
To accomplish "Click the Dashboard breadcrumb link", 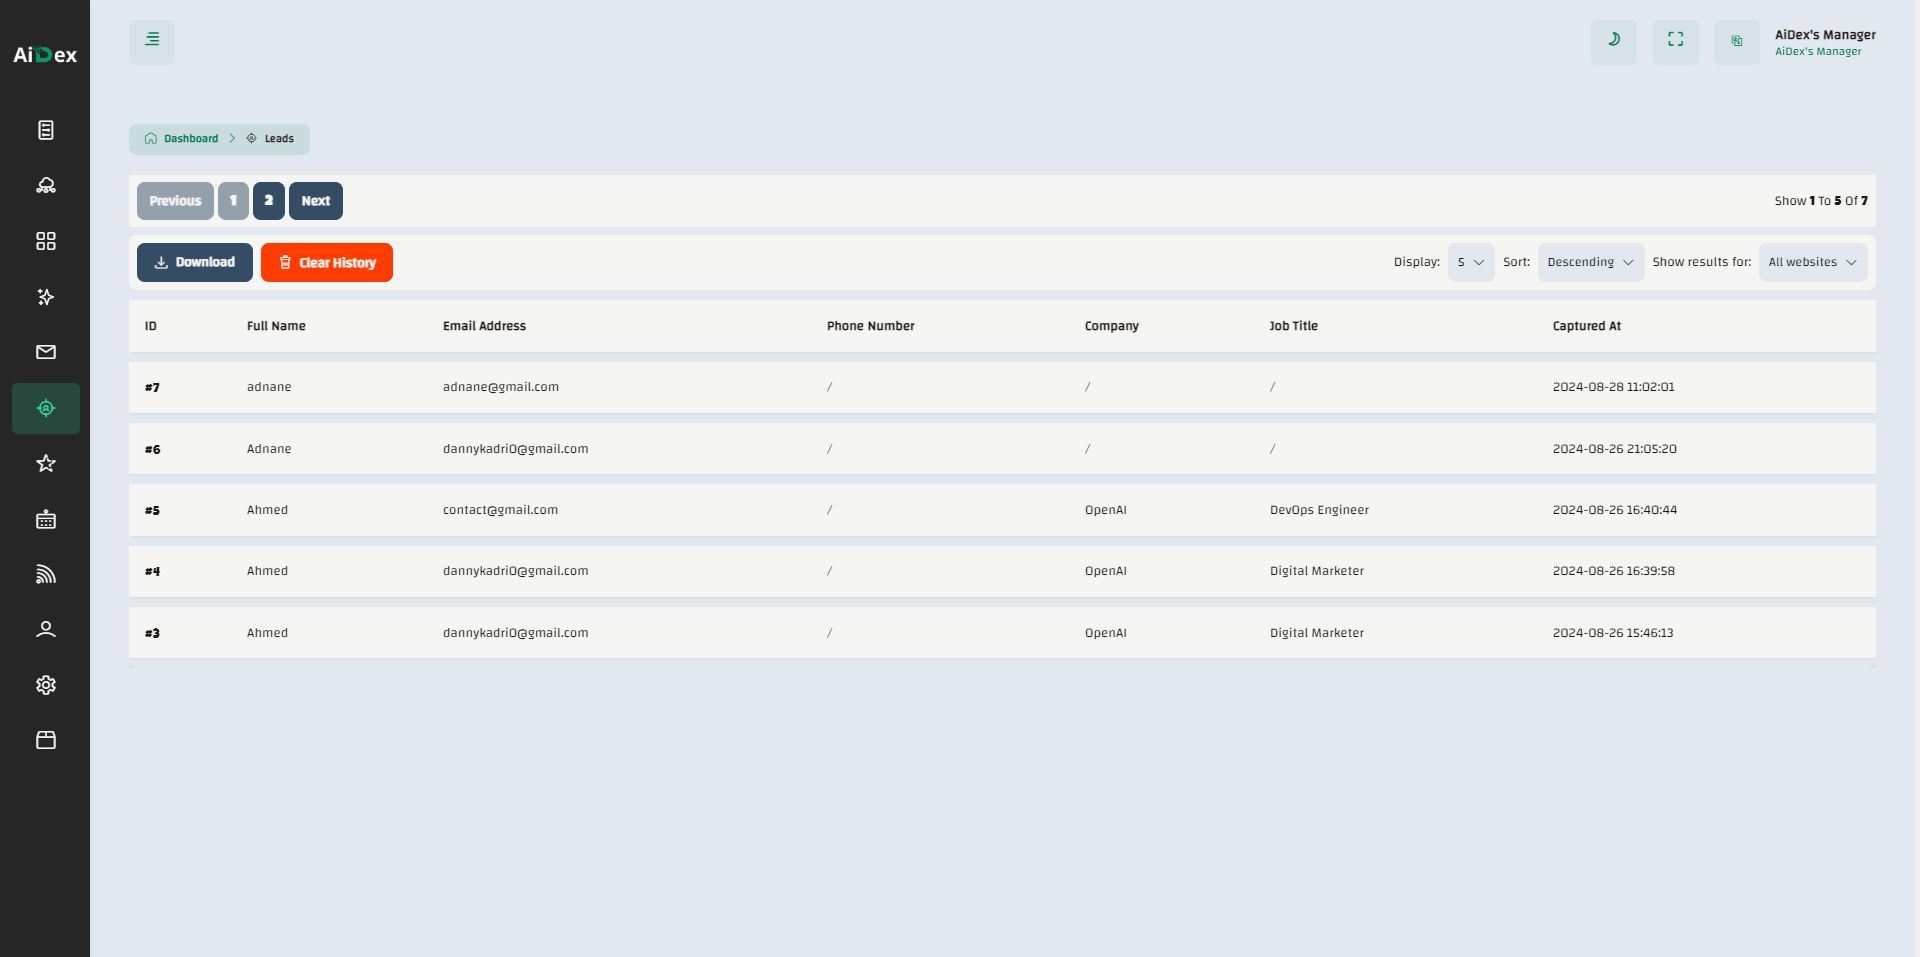I will (190, 139).
